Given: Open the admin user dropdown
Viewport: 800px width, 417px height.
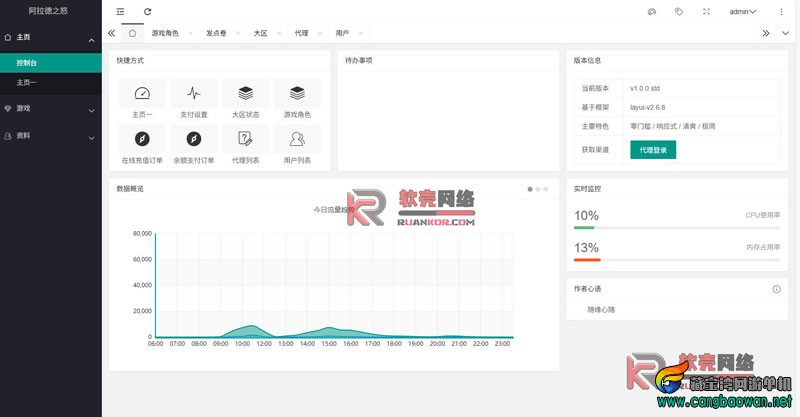Looking at the screenshot, I should (x=742, y=12).
